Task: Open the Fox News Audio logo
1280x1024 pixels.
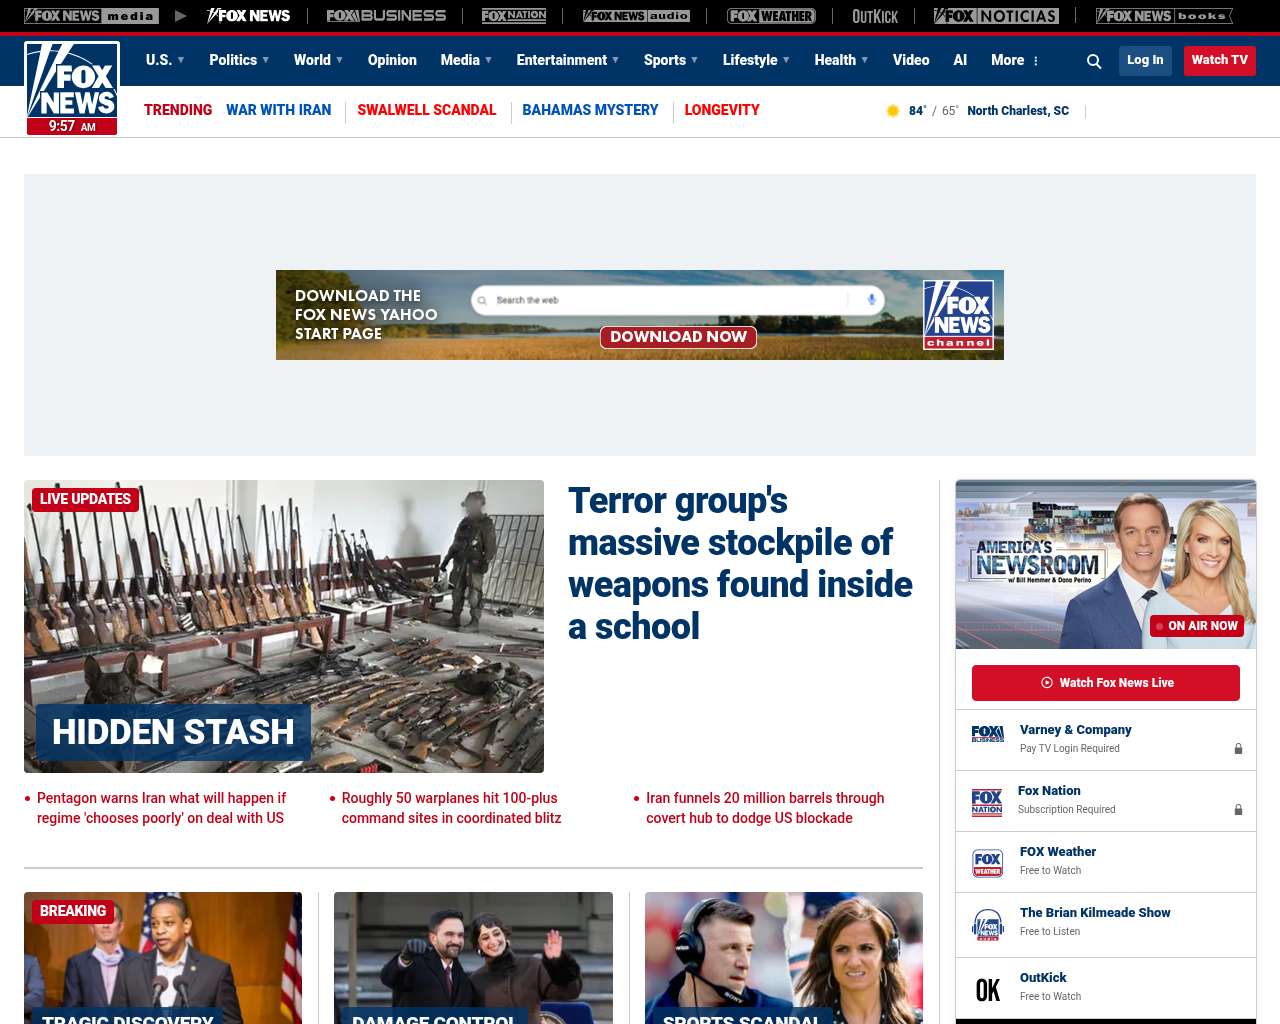Action: [636, 16]
